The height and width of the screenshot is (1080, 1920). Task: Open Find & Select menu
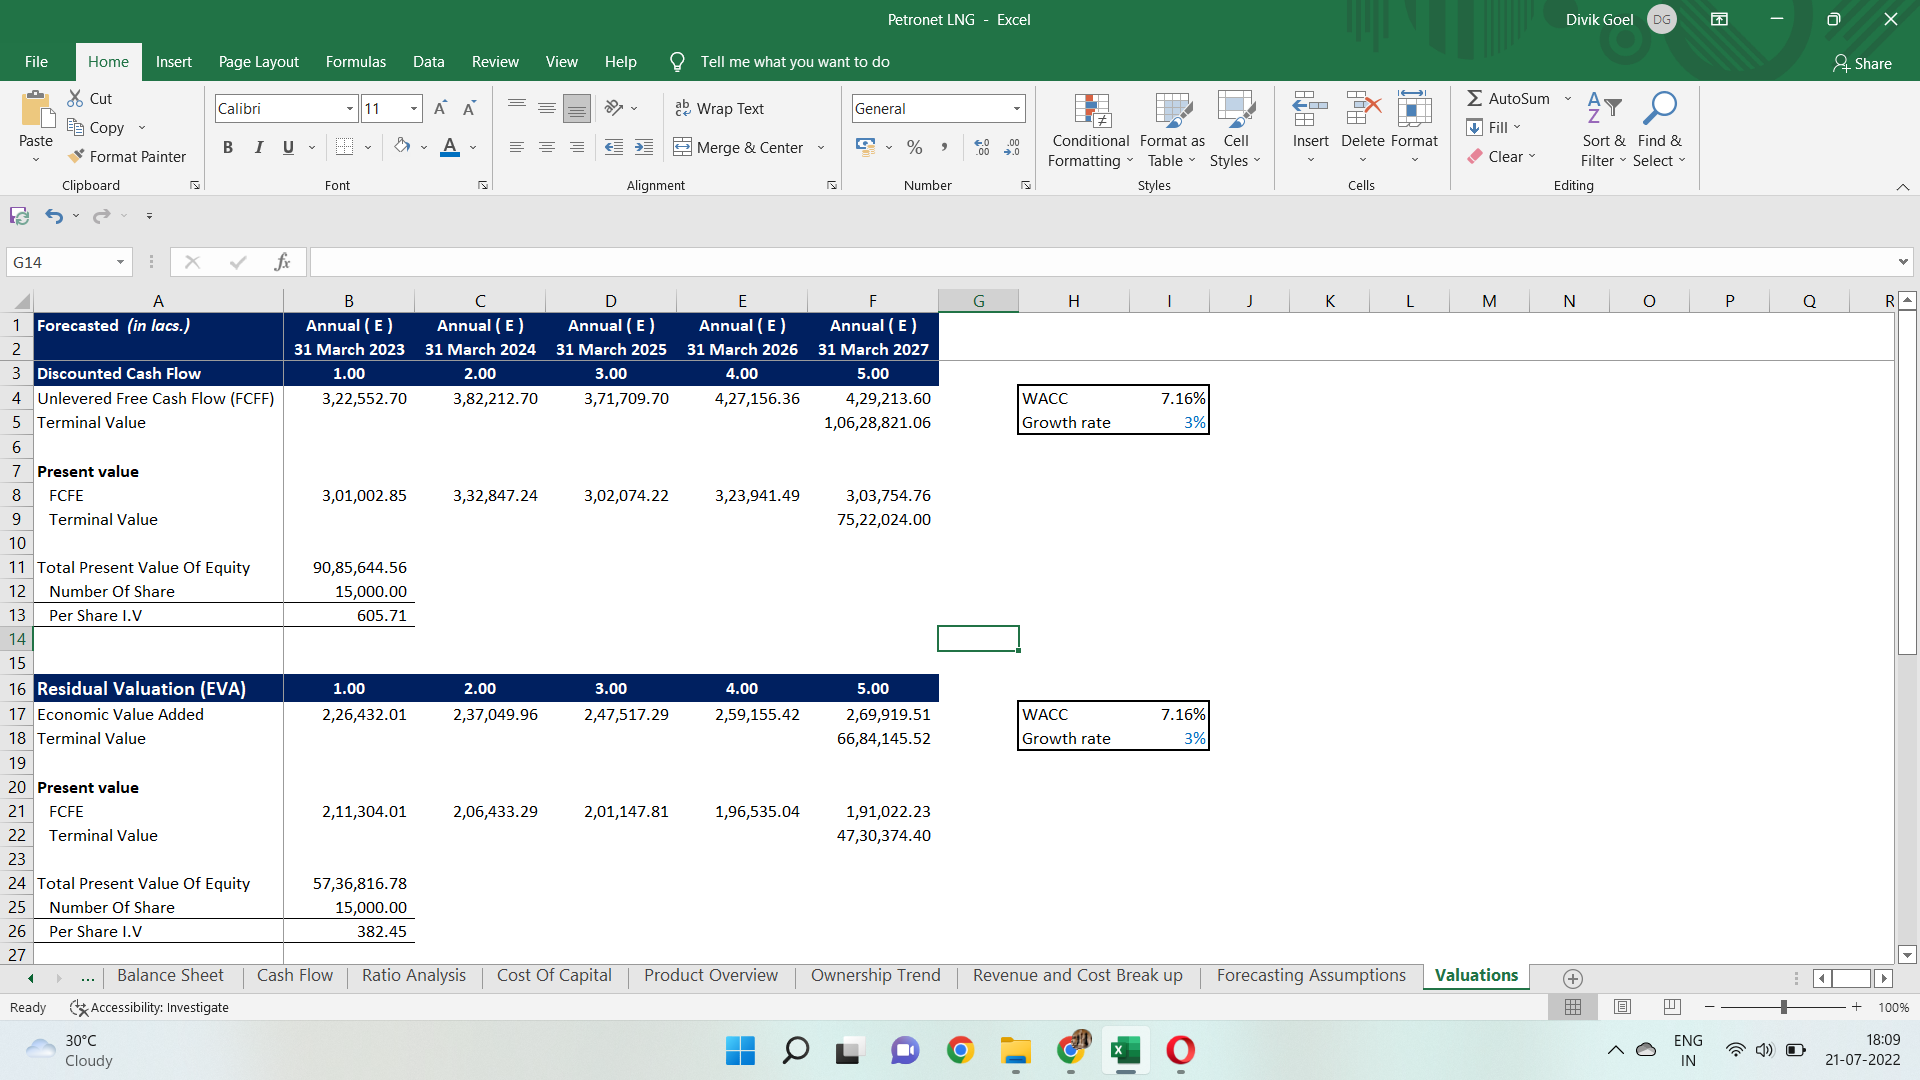[x=1659, y=131]
